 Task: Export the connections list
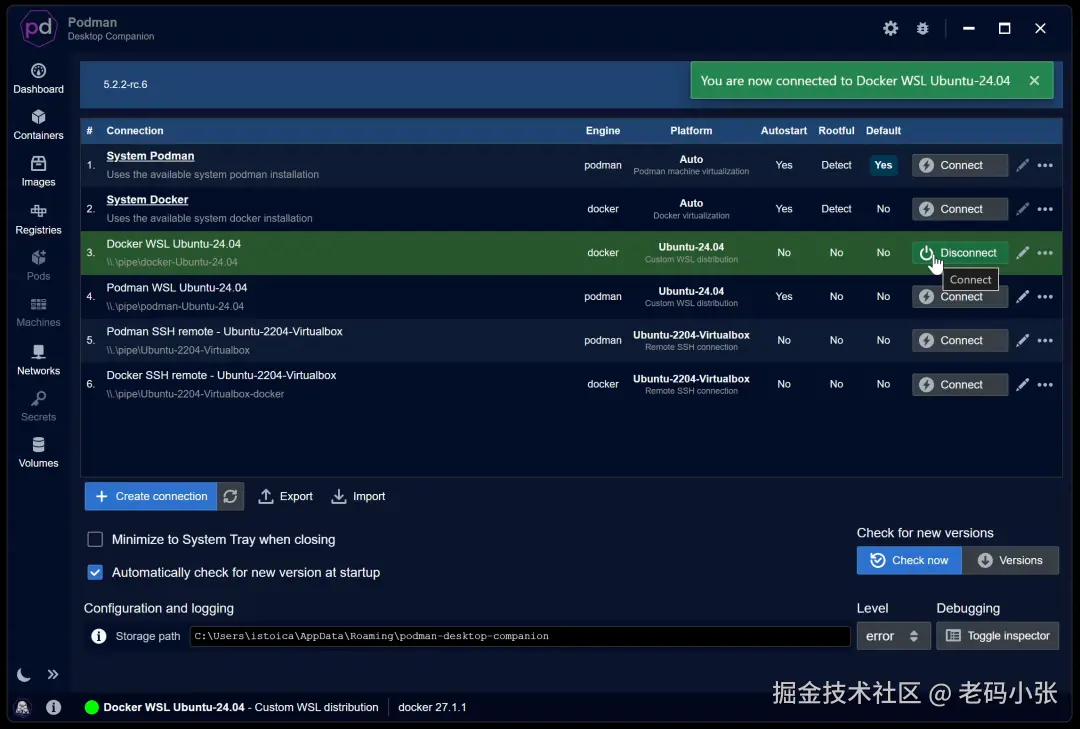pyautogui.click(x=285, y=496)
